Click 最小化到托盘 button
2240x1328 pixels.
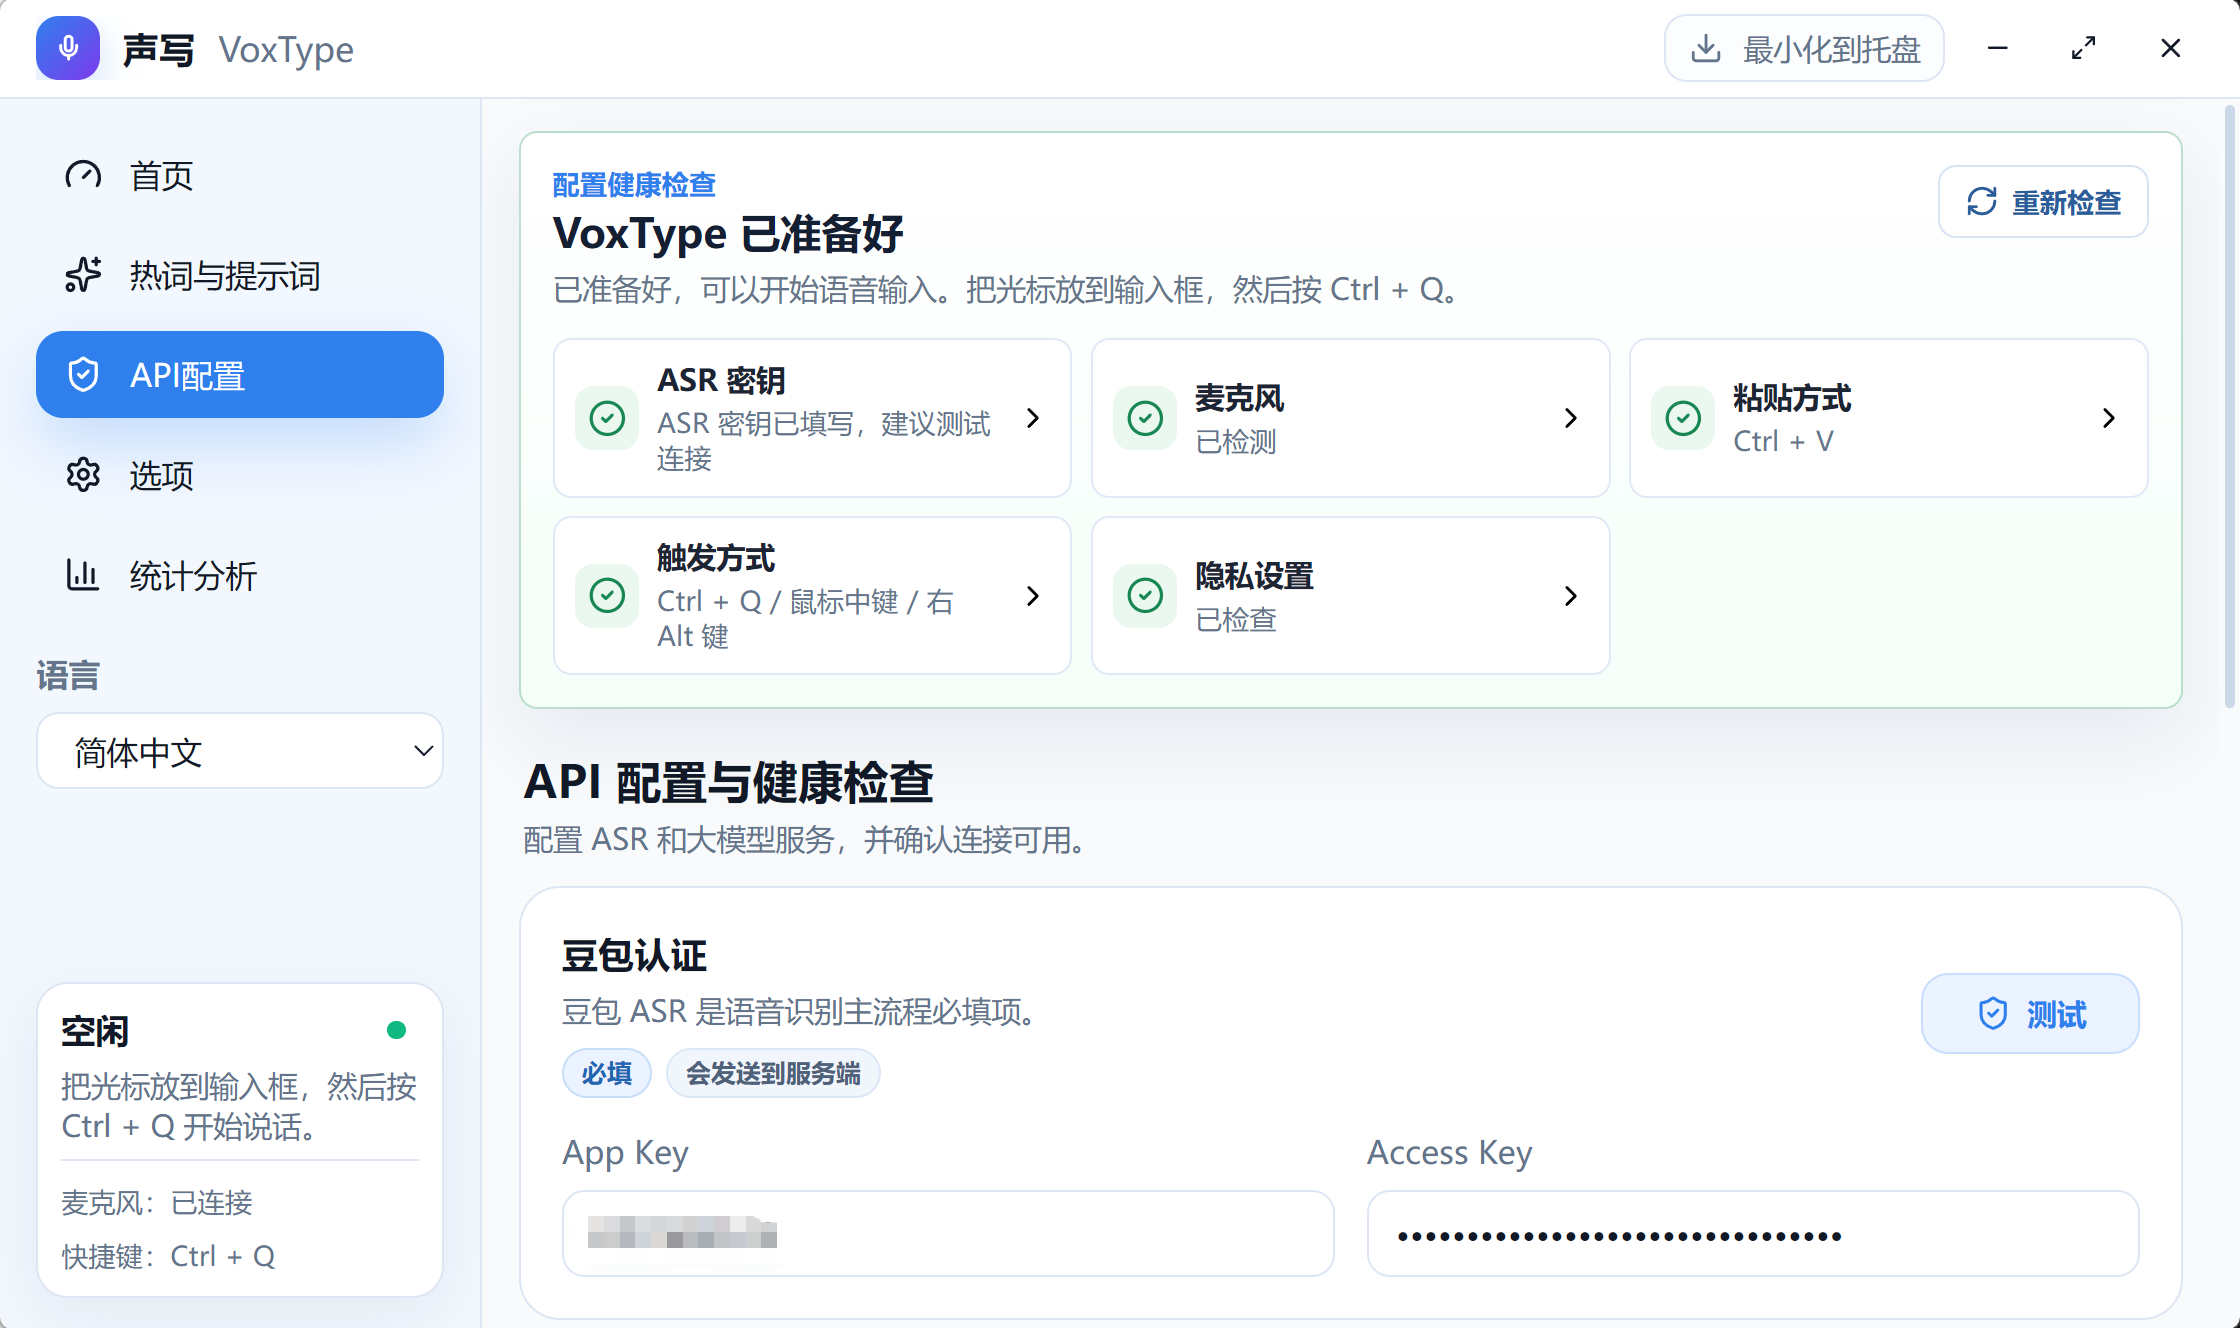(1804, 48)
